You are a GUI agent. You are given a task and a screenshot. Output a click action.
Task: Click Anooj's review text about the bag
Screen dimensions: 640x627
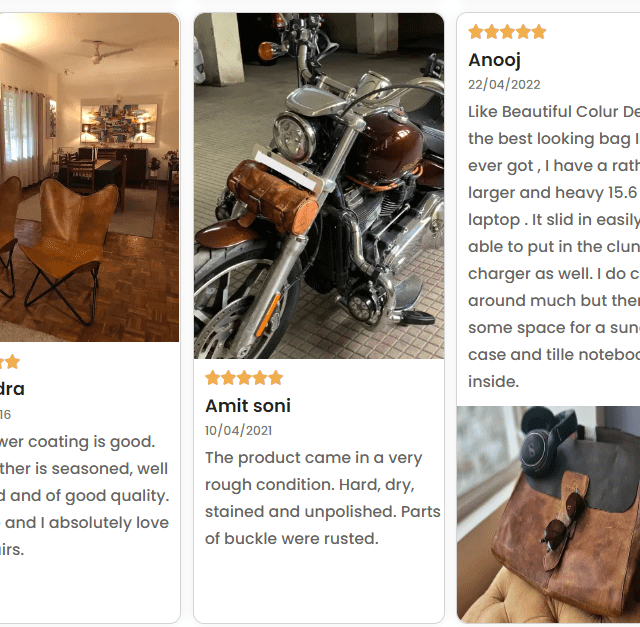point(554,247)
